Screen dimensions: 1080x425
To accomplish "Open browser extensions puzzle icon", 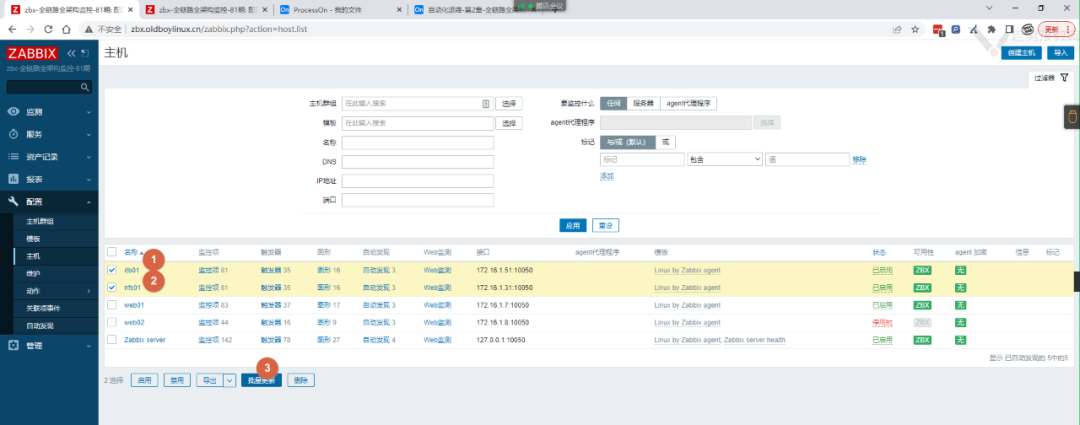I will click(991, 30).
